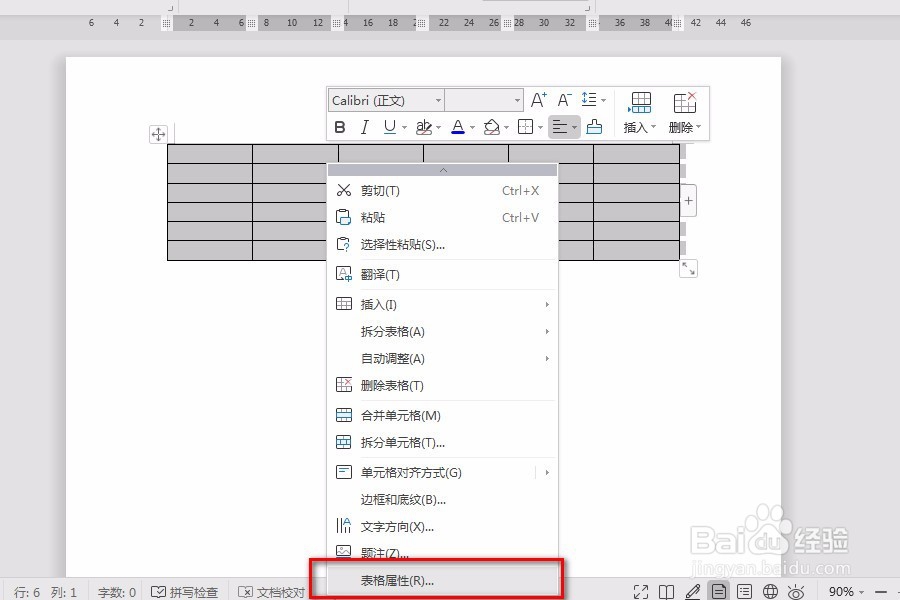Choose 剪切(T) from context menu

[x=443, y=191]
